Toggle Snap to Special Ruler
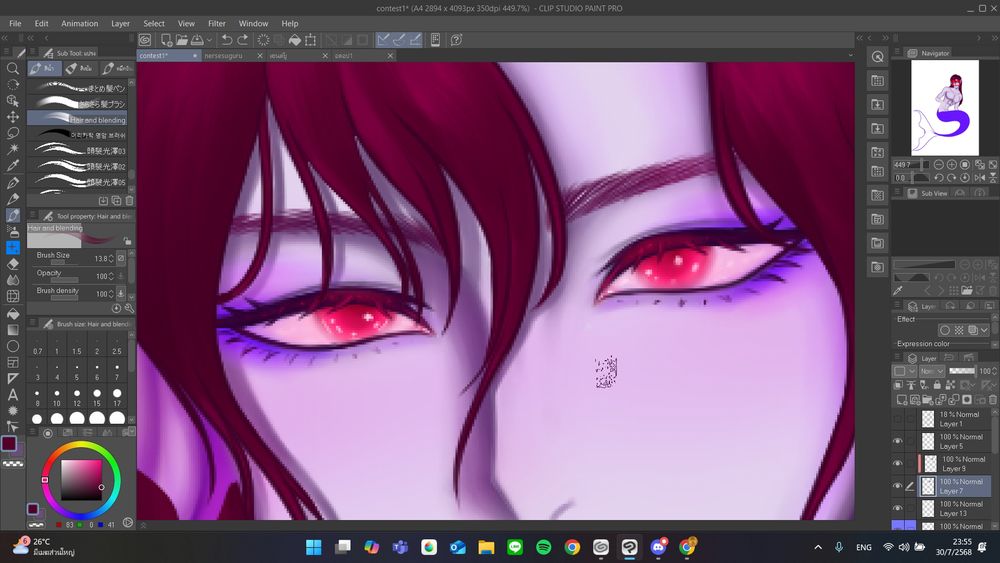1000x563 pixels. click(x=399, y=40)
